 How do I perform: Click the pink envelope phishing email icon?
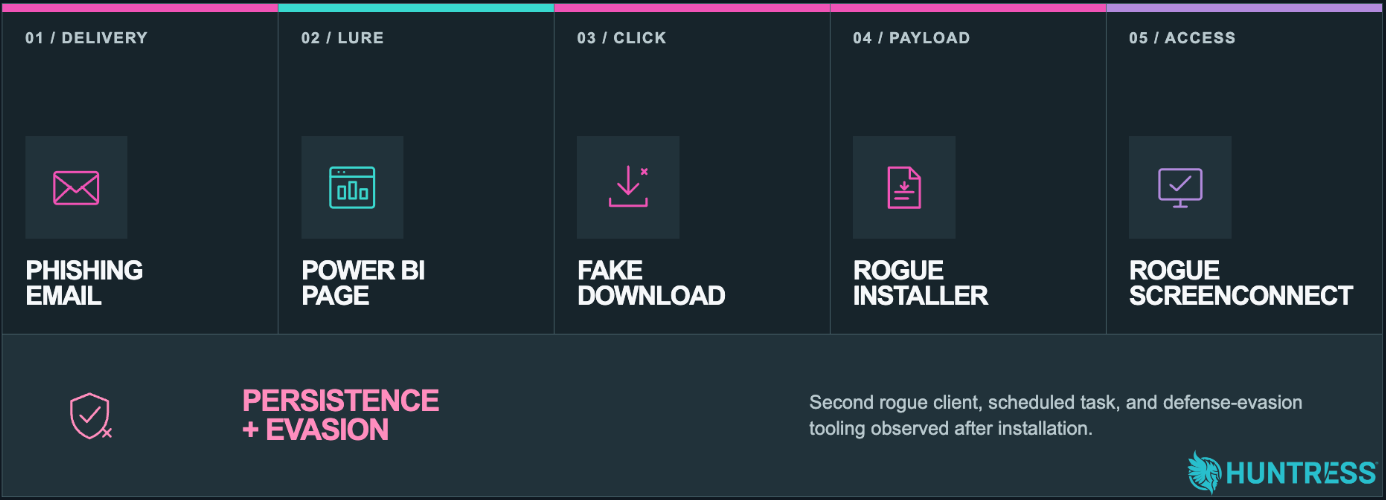click(x=76, y=188)
